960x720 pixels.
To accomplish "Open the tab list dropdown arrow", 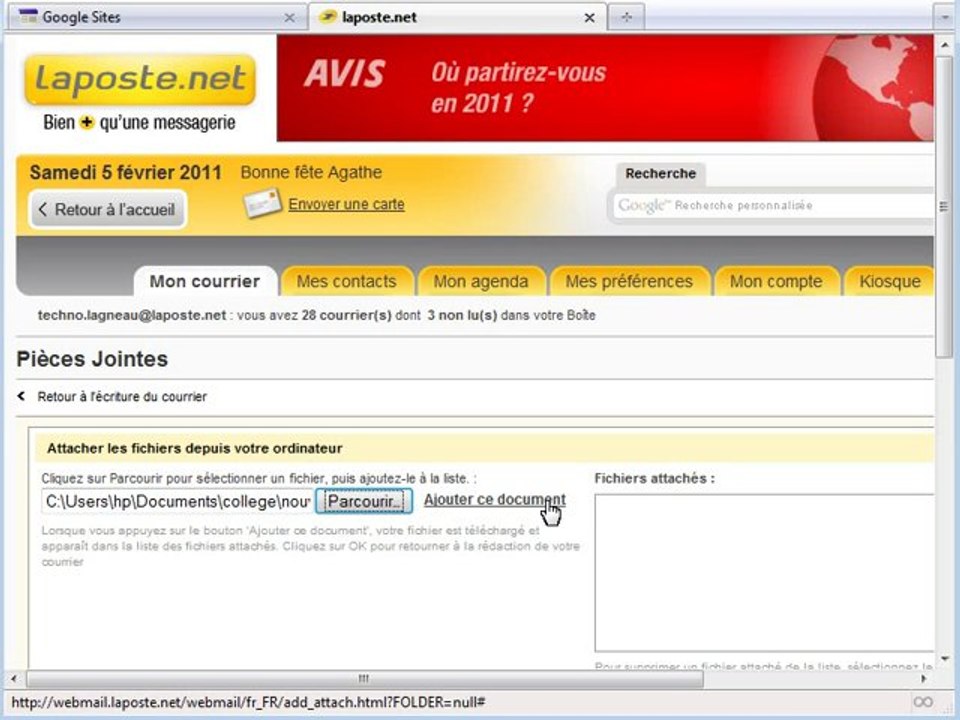I will tap(944, 18).
